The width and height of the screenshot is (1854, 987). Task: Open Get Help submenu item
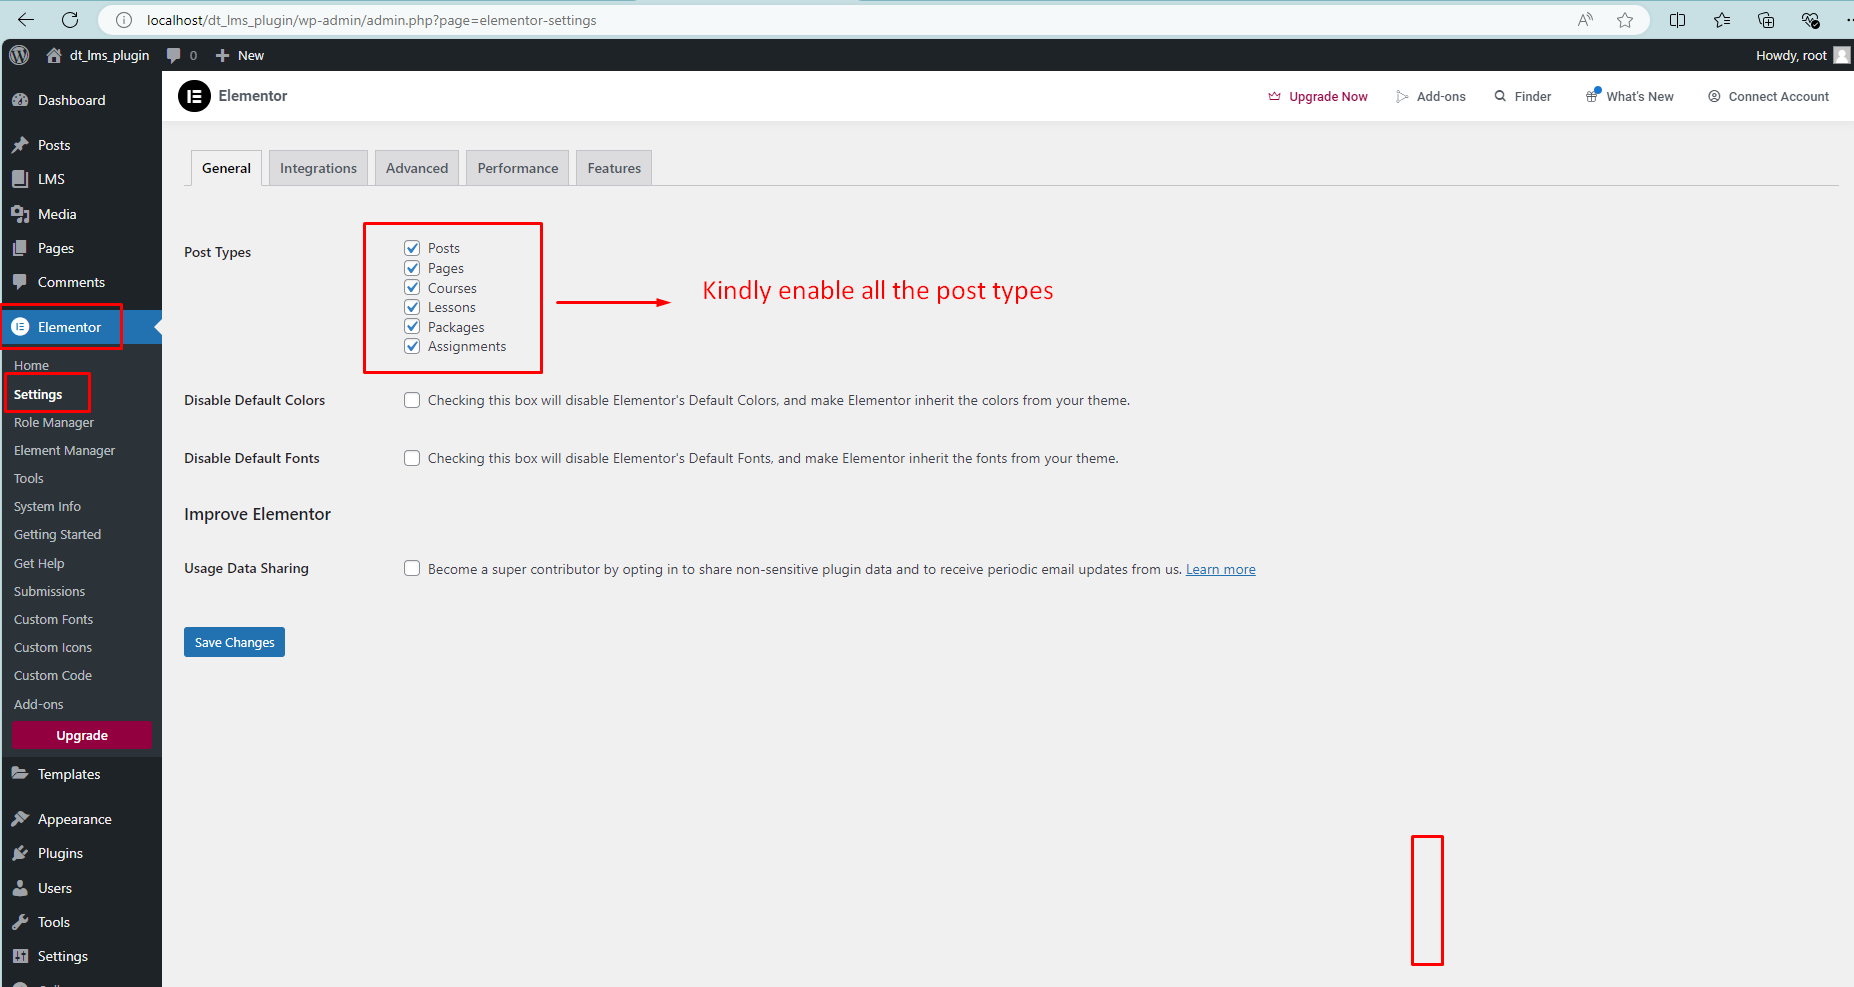click(39, 564)
